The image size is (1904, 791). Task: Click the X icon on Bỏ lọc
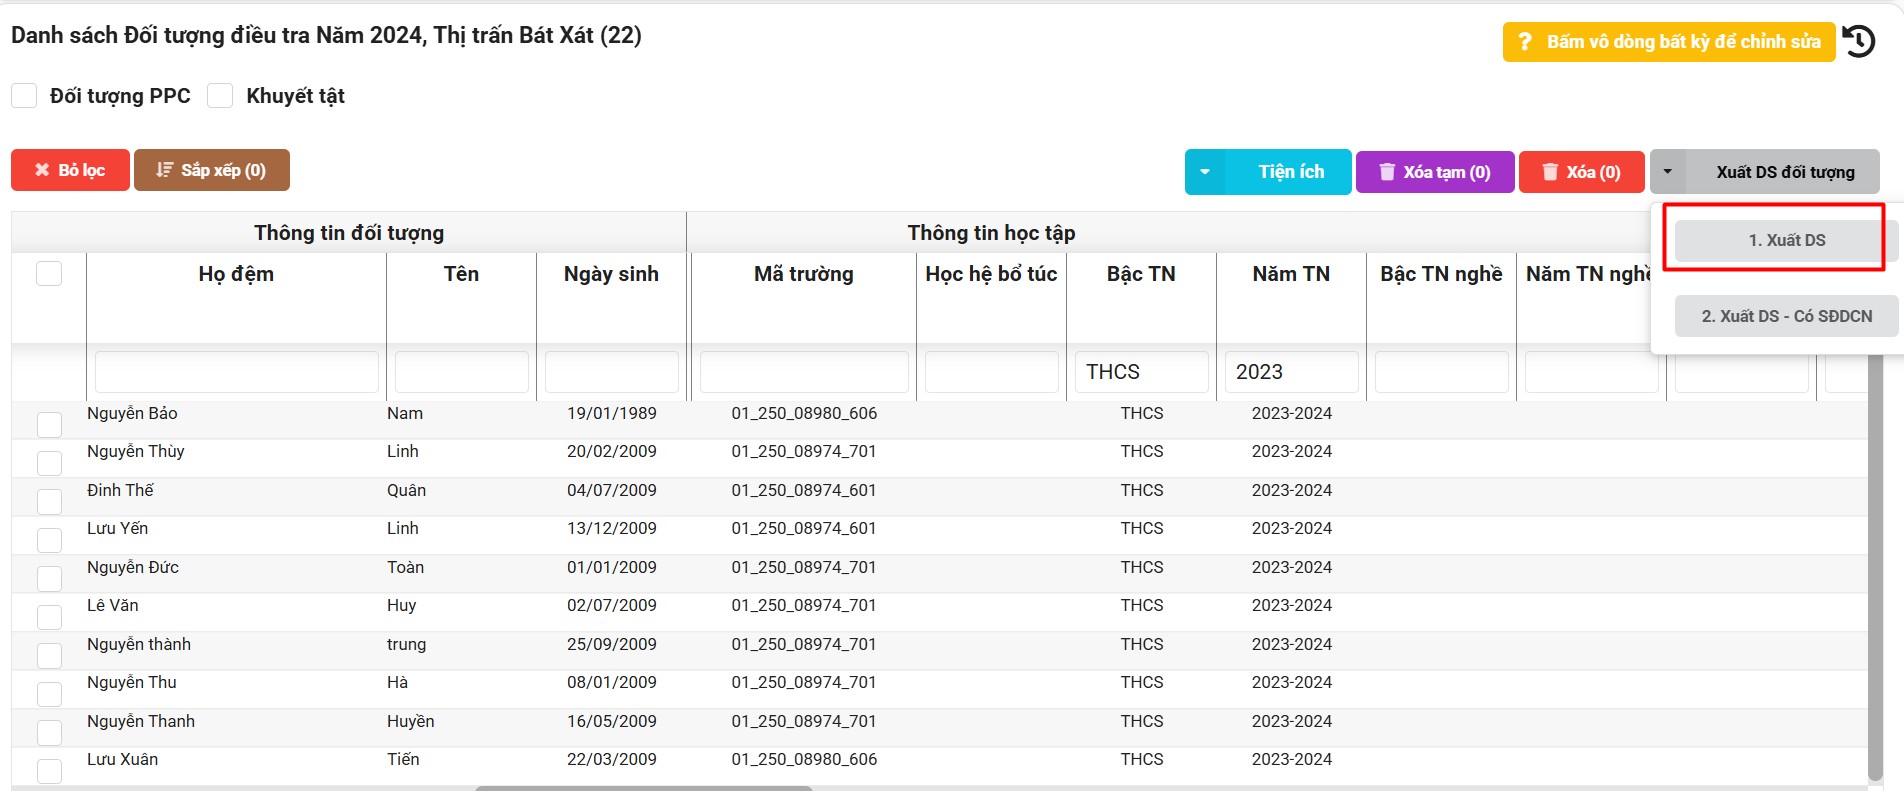pos(42,170)
